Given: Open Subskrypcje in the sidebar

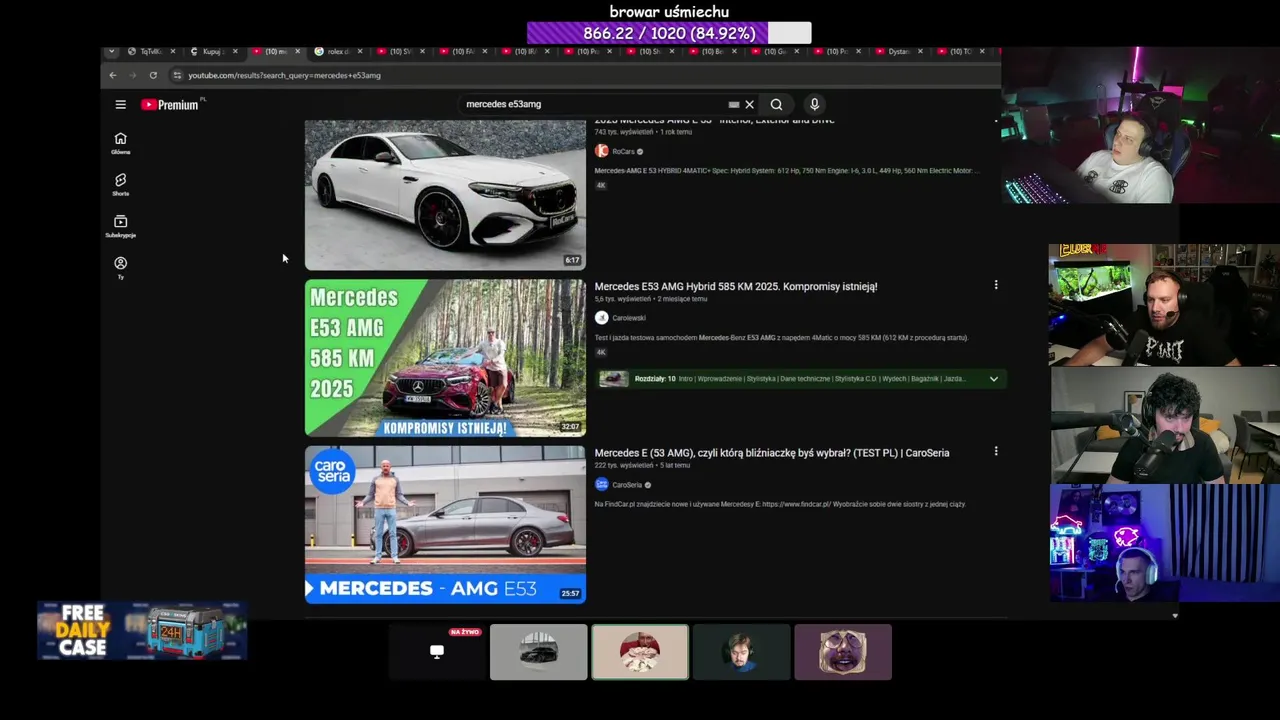Looking at the screenshot, I should click(120, 226).
